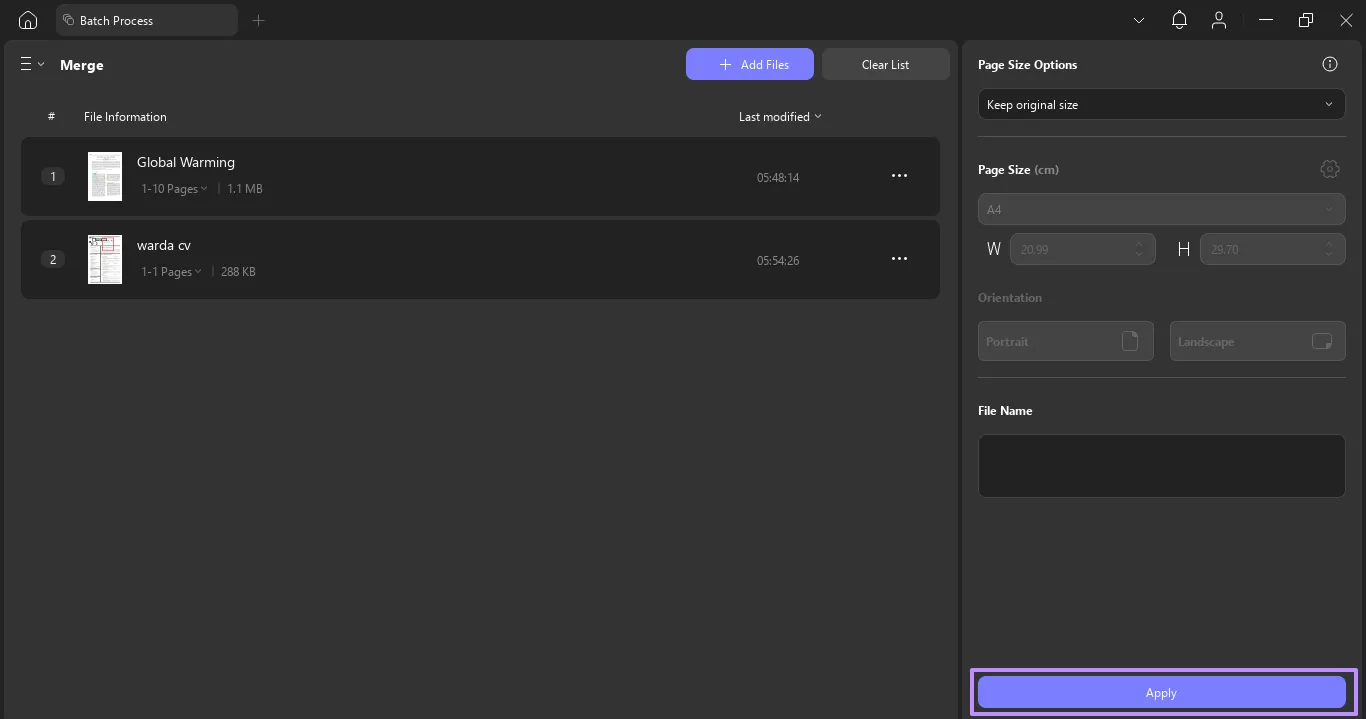Click the # column header

pyautogui.click(x=52, y=117)
